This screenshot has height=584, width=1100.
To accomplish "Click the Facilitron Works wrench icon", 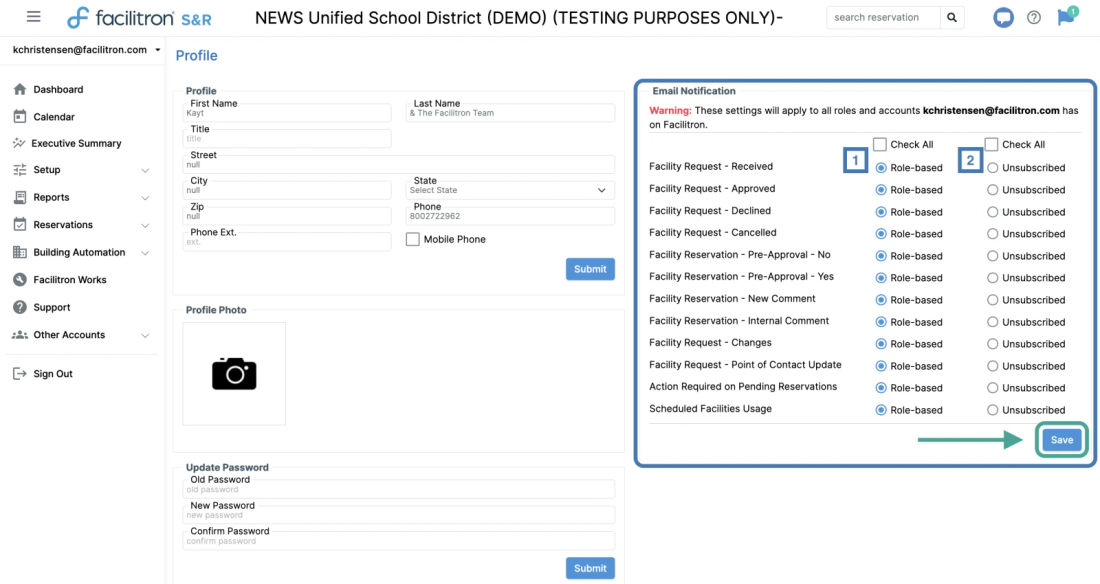I will [x=20, y=279].
